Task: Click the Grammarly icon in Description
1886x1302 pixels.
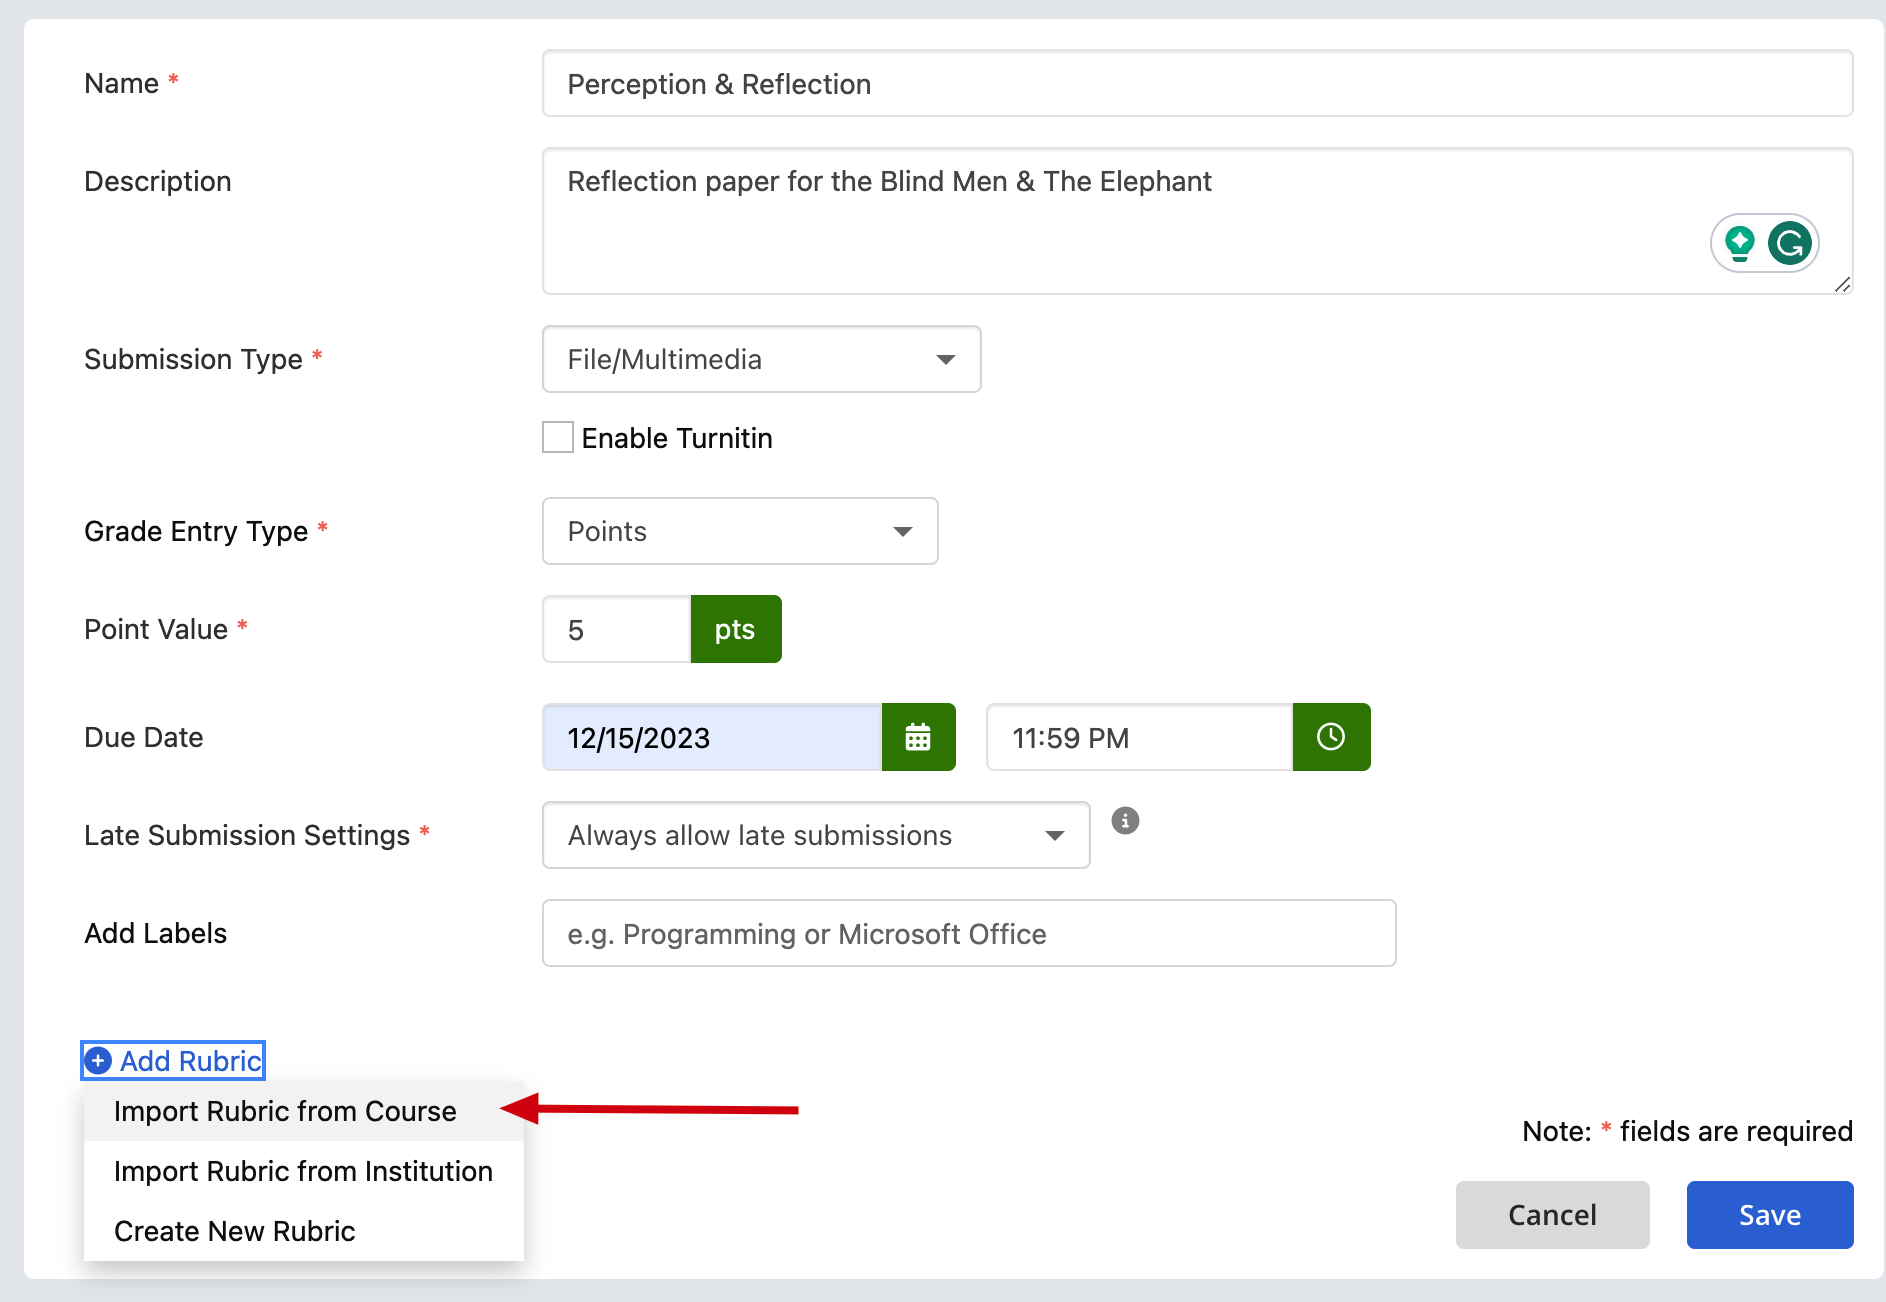Action: [1790, 243]
